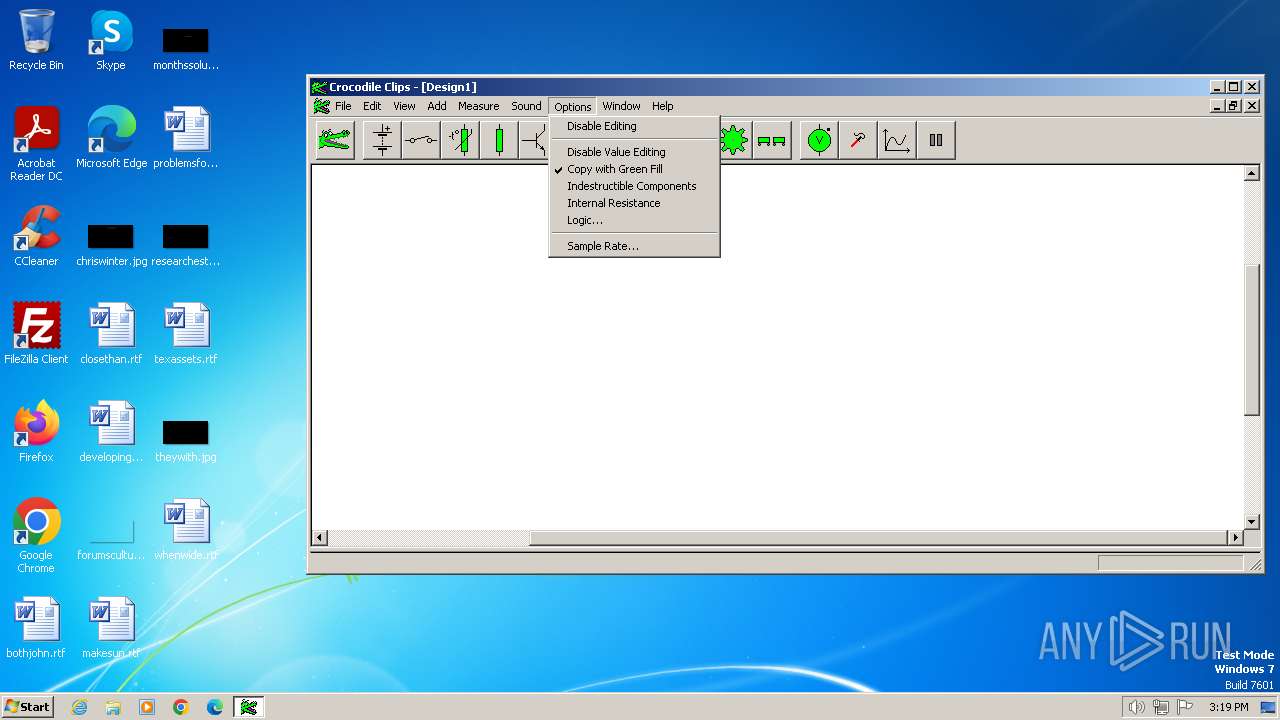This screenshot has width=1280, height=720.
Task: Click vertical scrollbar down arrow
Action: coord(1251,522)
